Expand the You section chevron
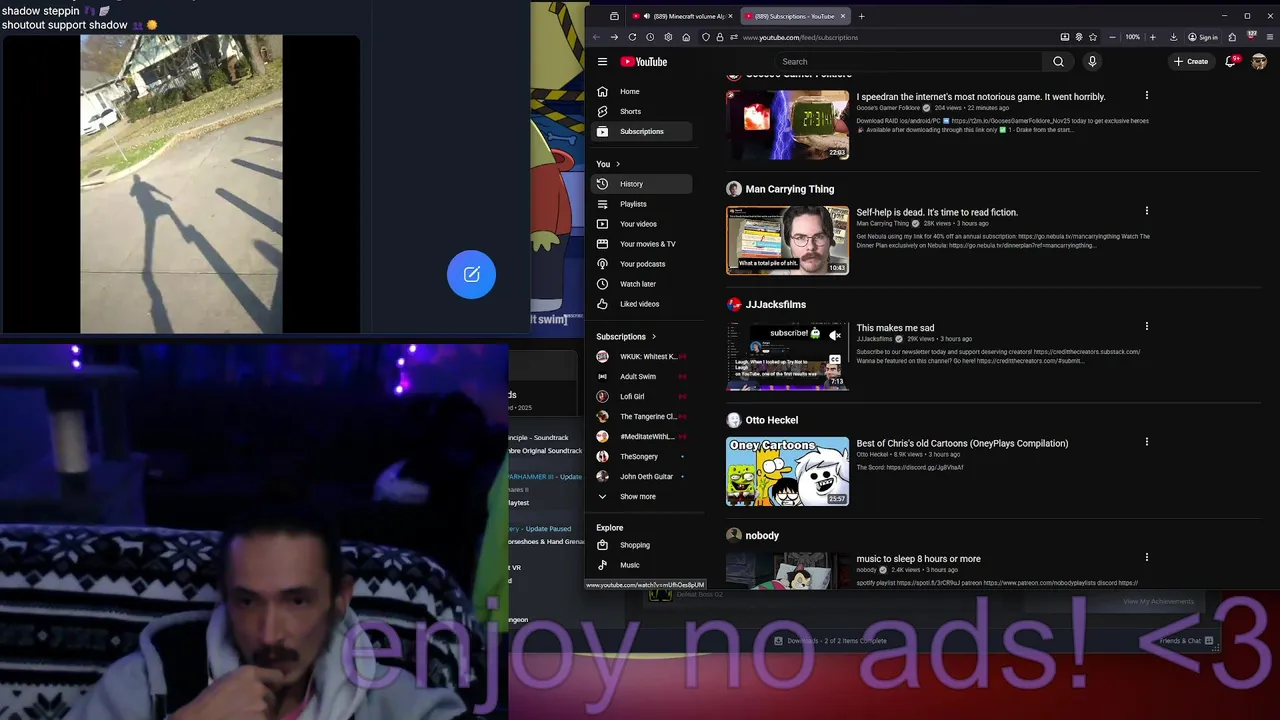The width and height of the screenshot is (1280, 720). click(618, 164)
